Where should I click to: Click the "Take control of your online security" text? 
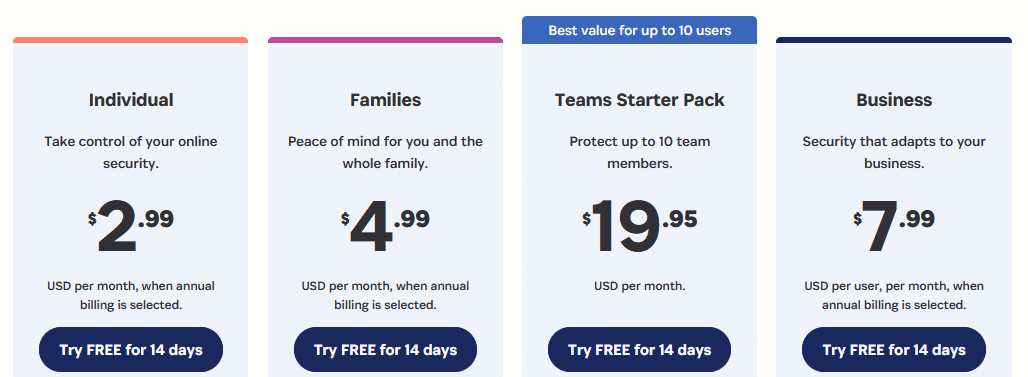[x=130, y=152]
